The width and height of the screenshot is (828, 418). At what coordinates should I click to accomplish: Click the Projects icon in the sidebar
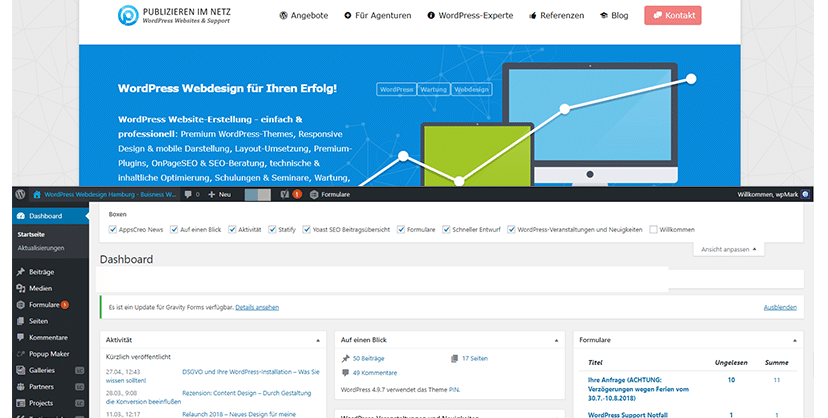[21, 403]
